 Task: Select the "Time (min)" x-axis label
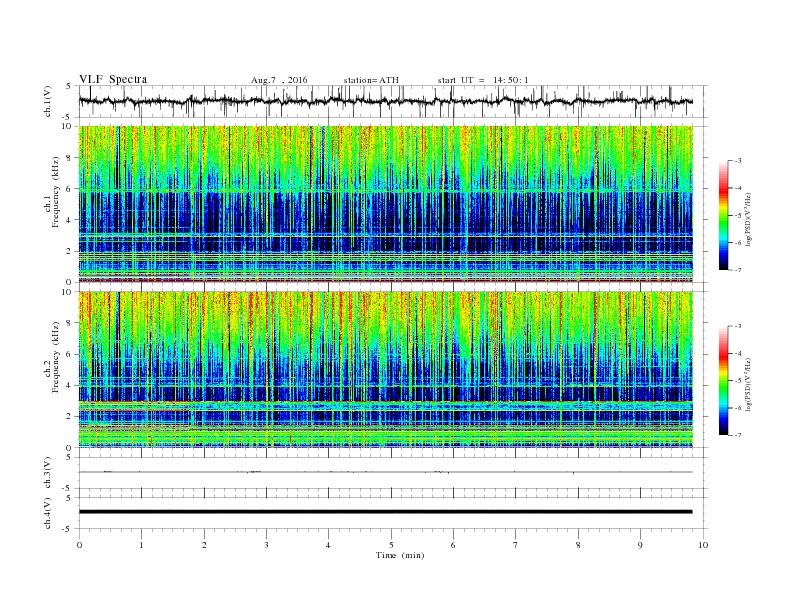(x=400, y=555)
